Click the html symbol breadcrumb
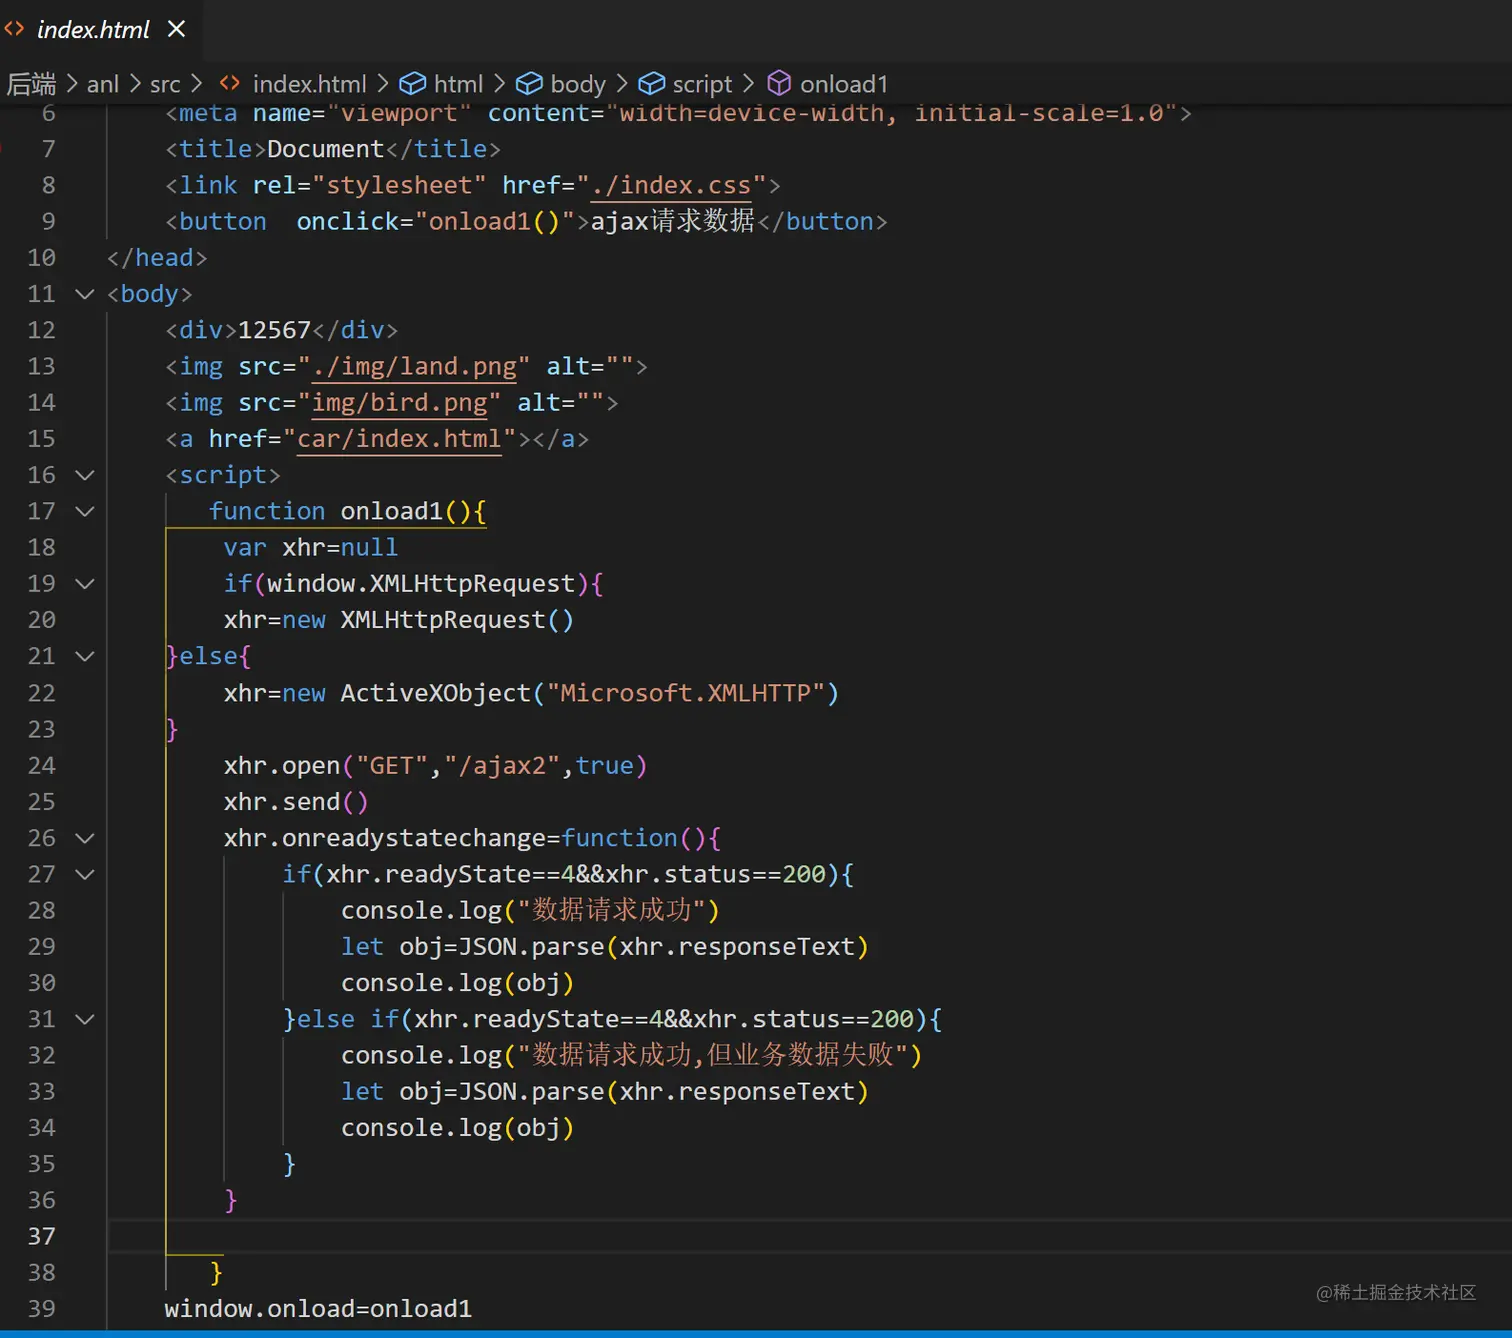The image size is (1512, 1338). coord(458,84)
